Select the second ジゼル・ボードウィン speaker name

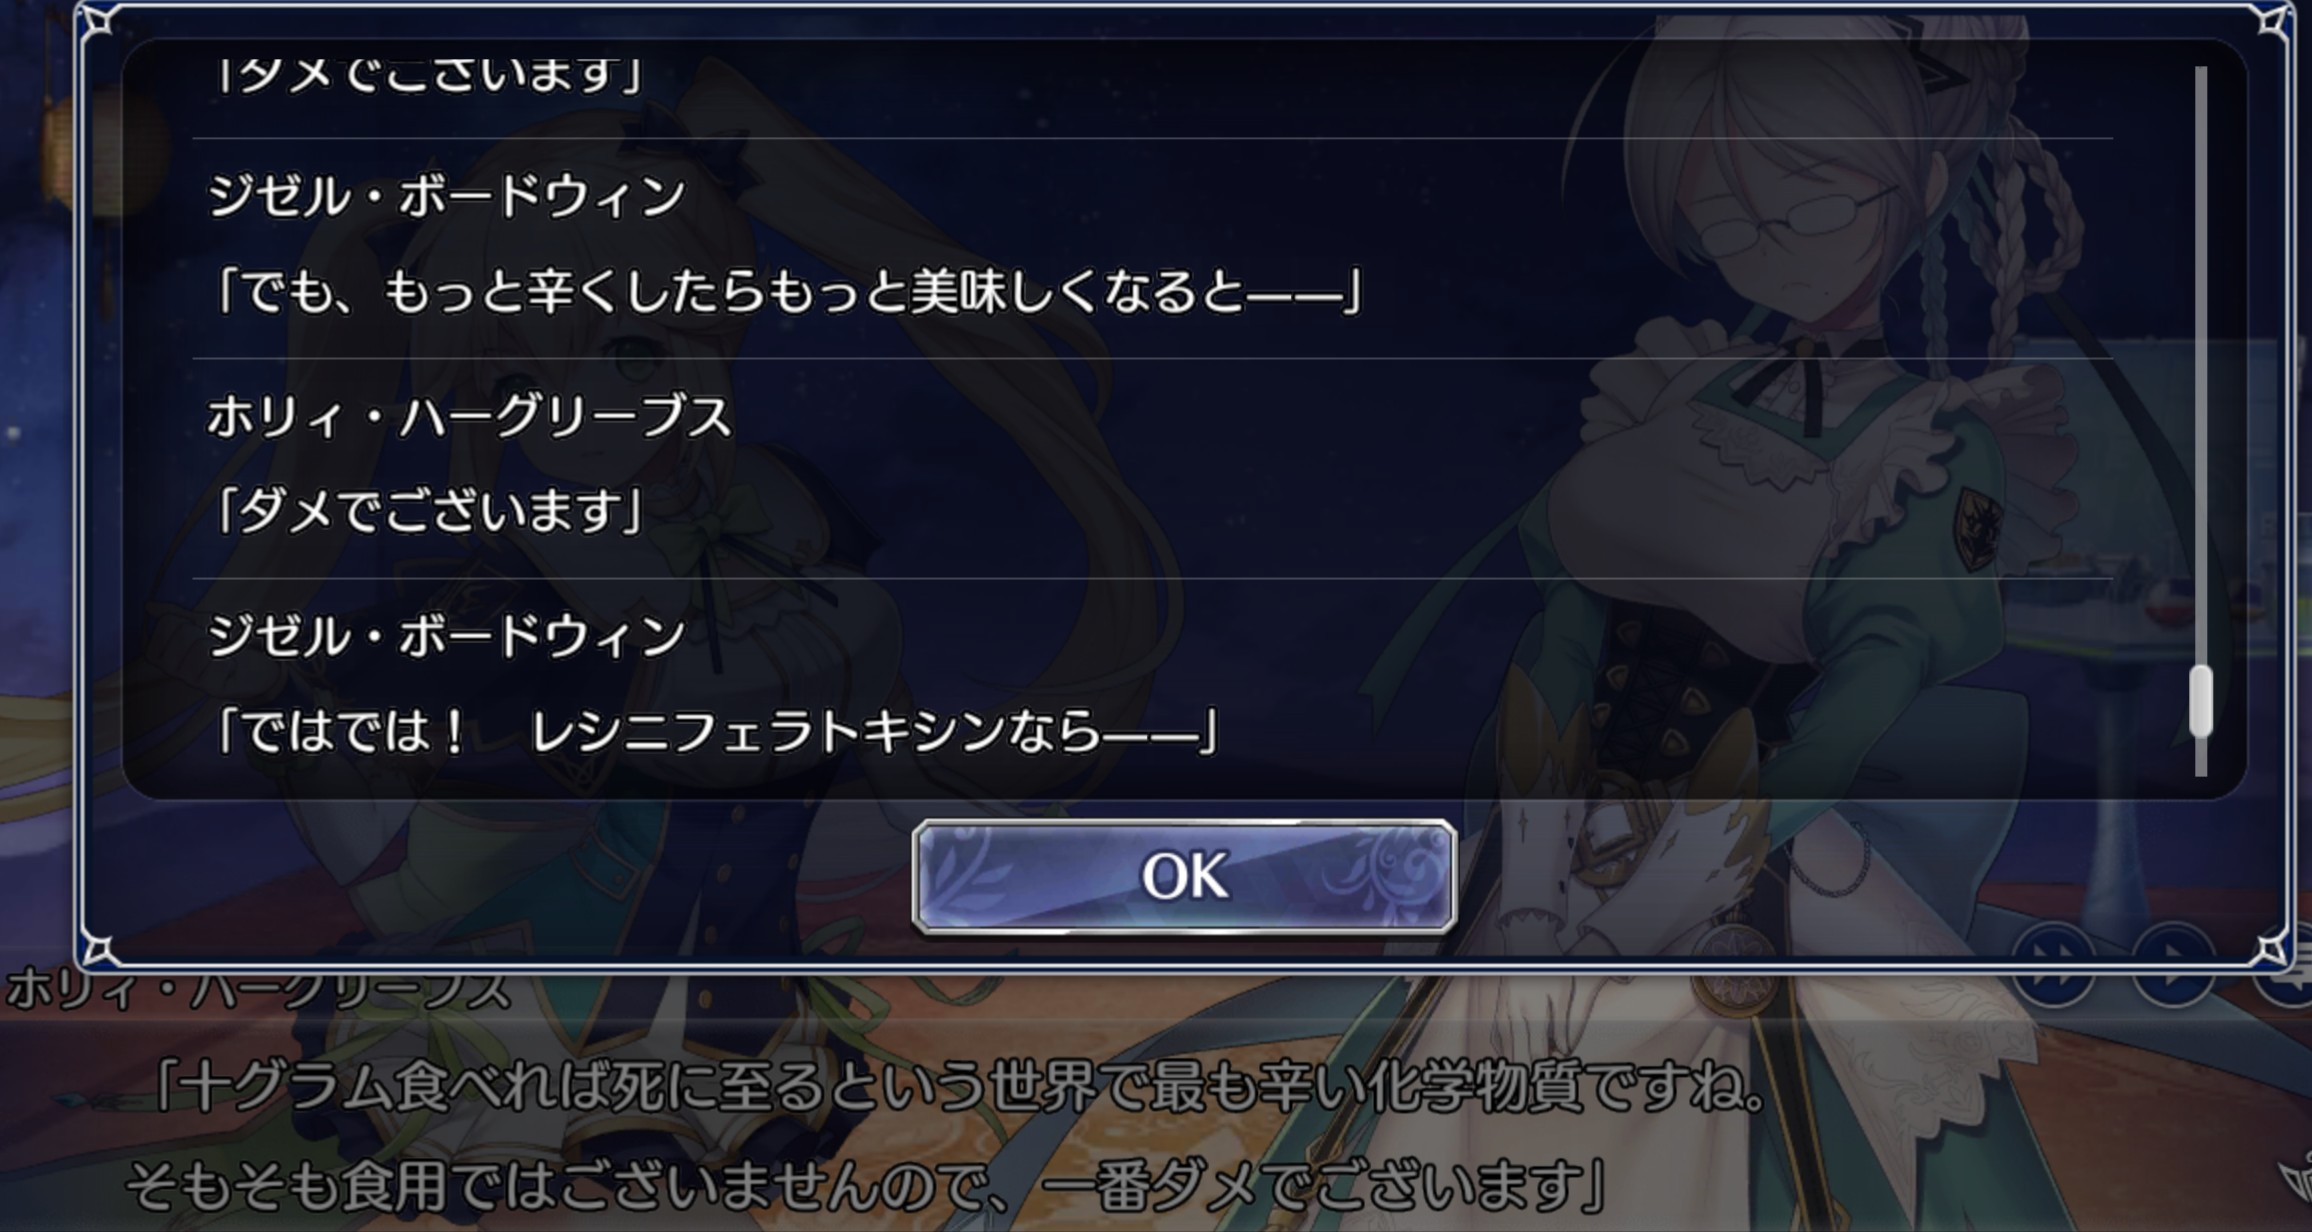point(446,636)
